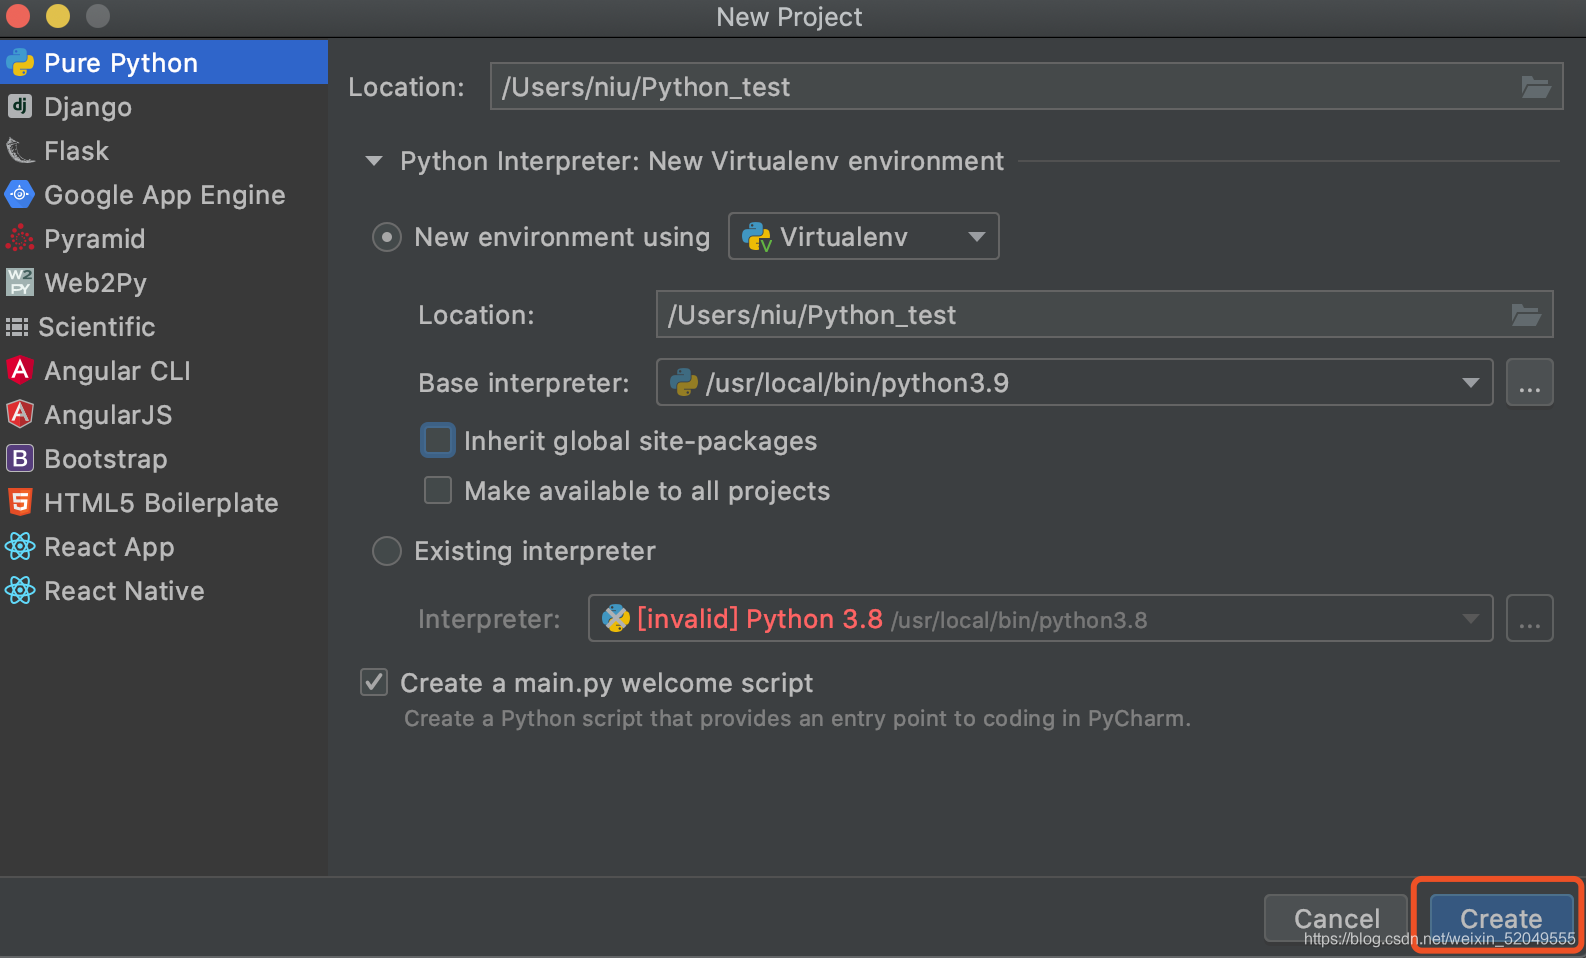Click the Create button
1586x958 pixels.
(x=1501, y=917)
